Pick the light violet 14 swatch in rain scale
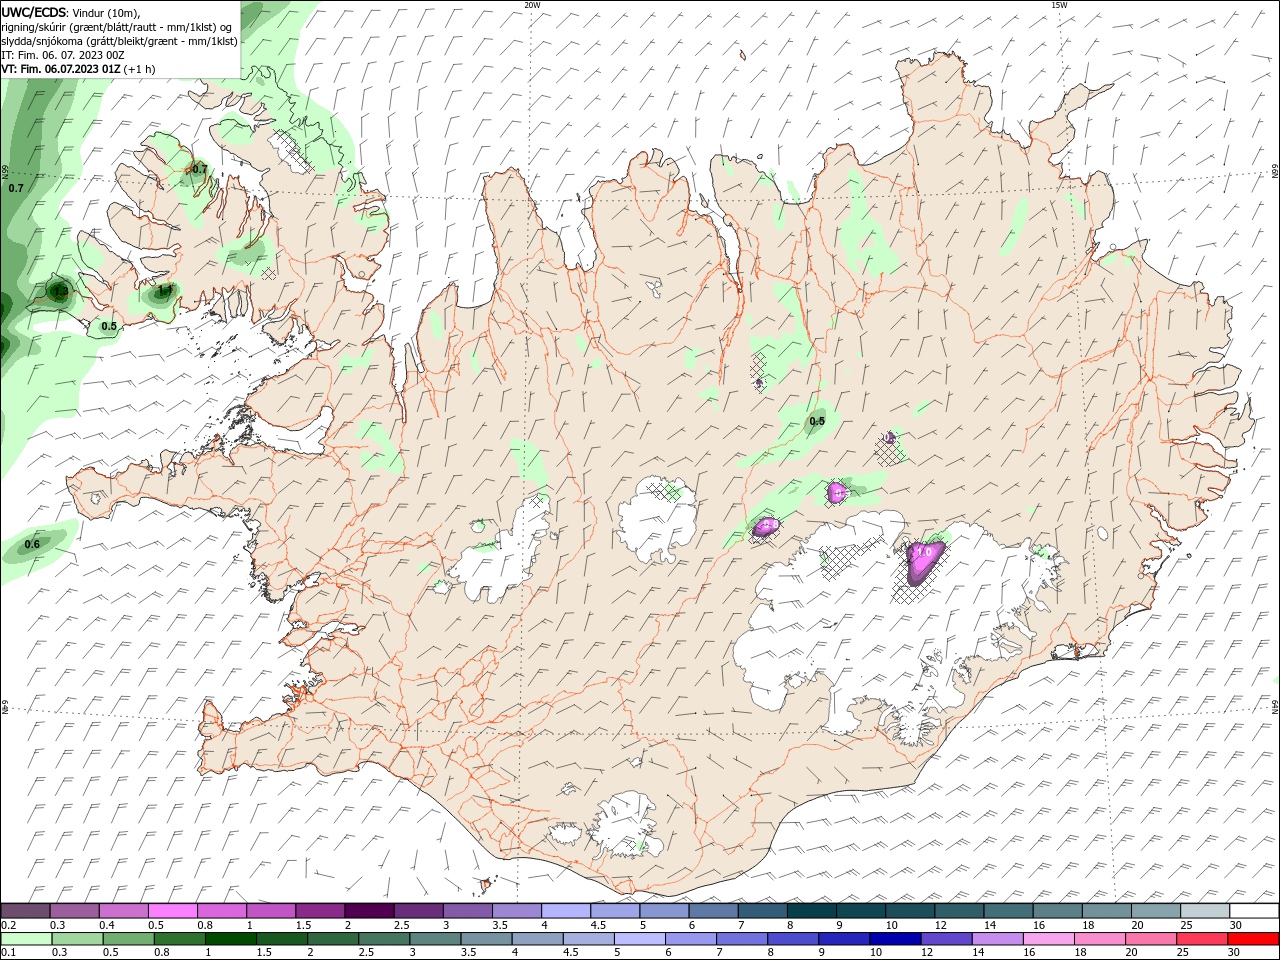This screenshot has height=960, width=1280. pyautogui.click(x=996, y=939)
